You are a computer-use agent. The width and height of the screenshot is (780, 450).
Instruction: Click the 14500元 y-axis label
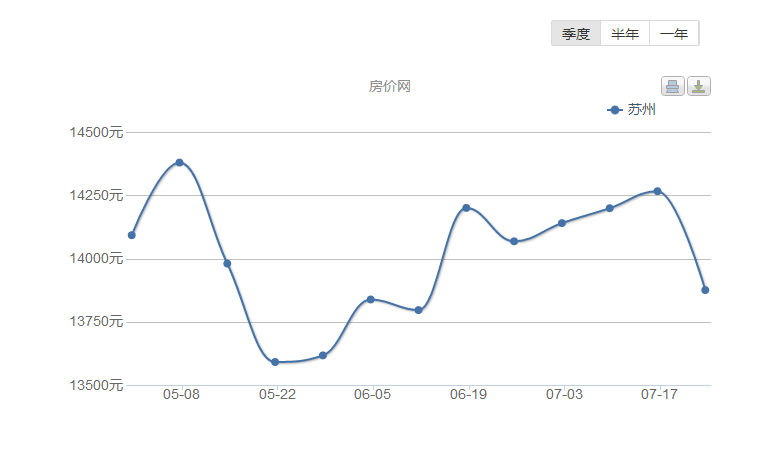[x=96, y=132]
